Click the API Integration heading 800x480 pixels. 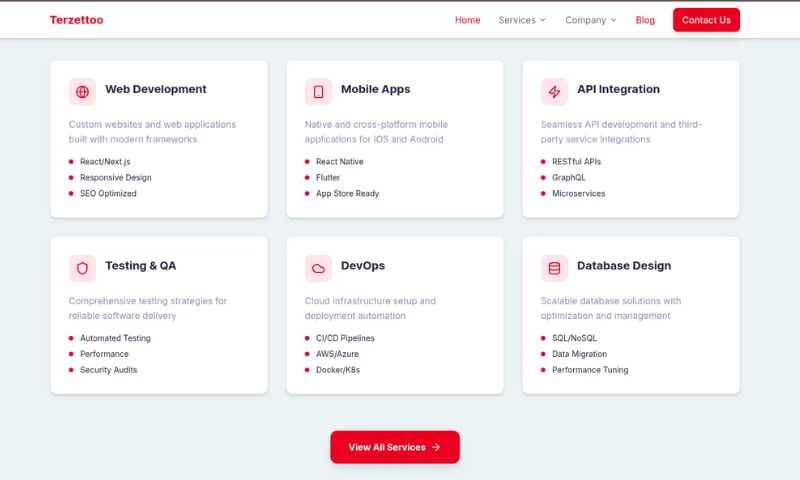coord(618,89)
